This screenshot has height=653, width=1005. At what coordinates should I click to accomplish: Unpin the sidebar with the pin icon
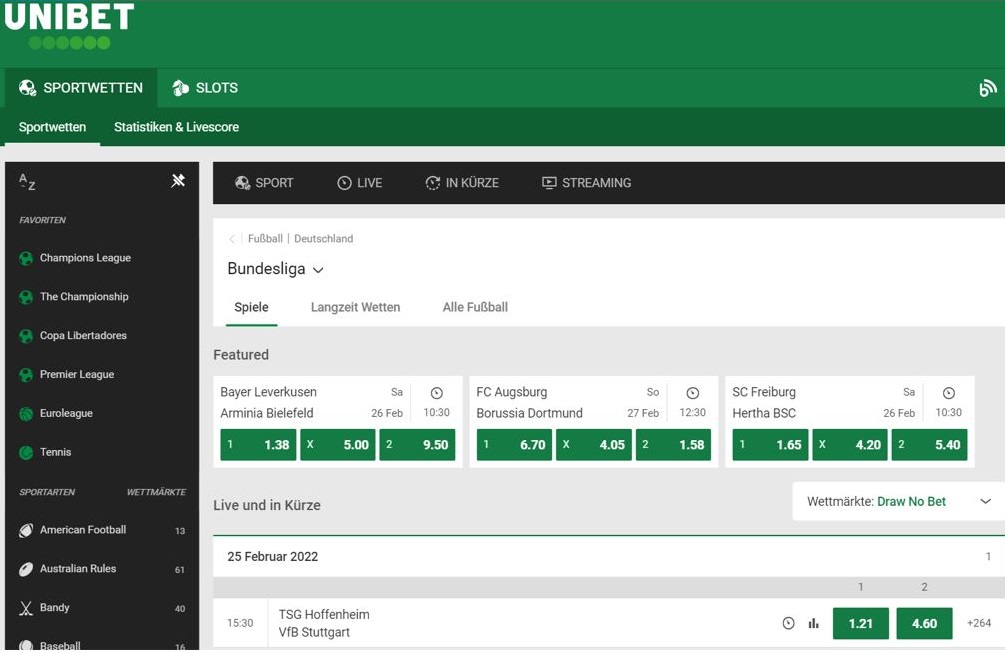click(x=178, y=181)
